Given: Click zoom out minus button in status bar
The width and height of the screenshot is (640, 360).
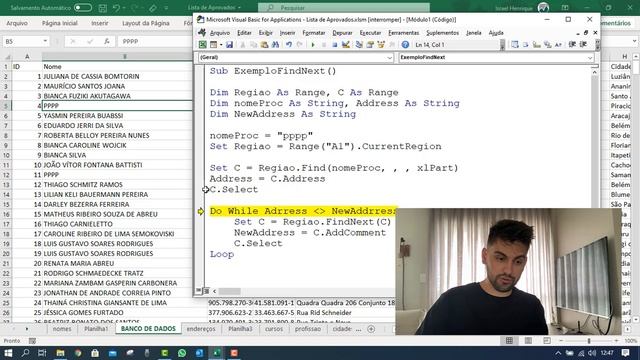Looking at the screenshot, I should coord(561,341).
